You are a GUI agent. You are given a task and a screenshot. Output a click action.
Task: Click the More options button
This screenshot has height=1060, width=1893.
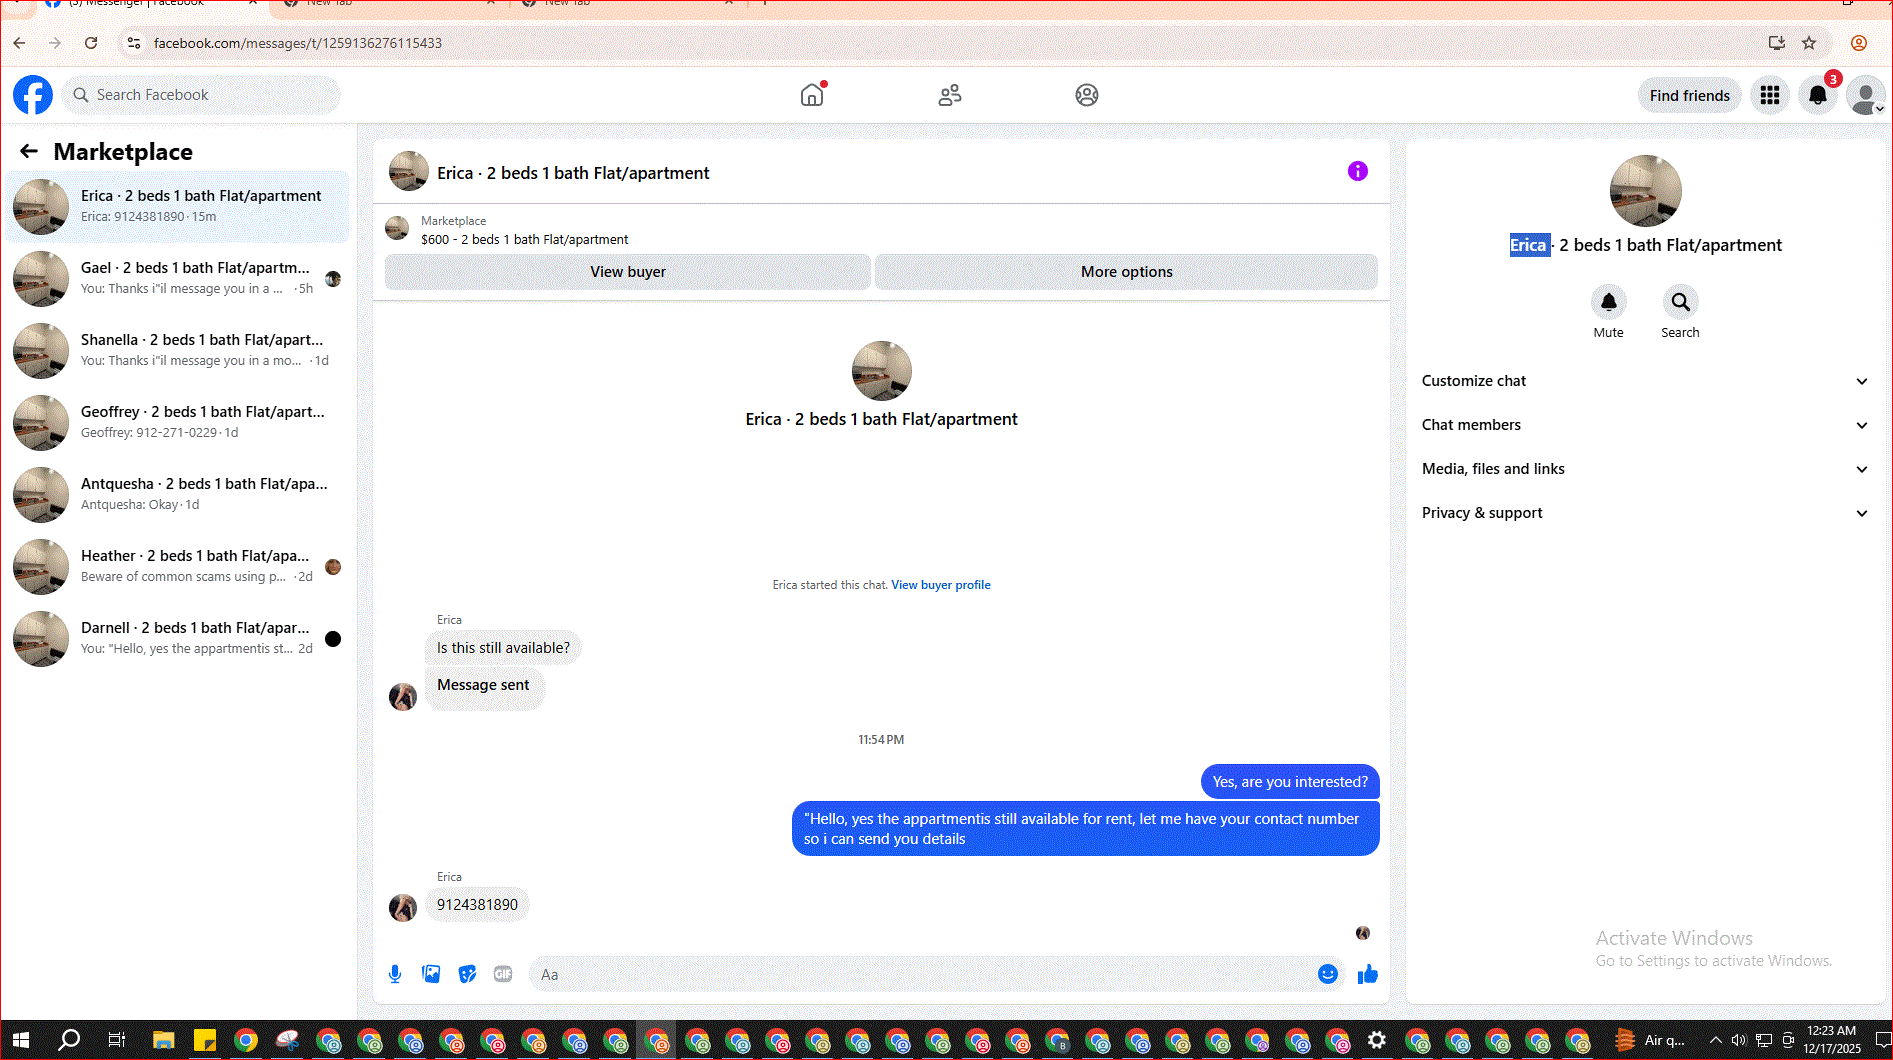point(1126,272)
